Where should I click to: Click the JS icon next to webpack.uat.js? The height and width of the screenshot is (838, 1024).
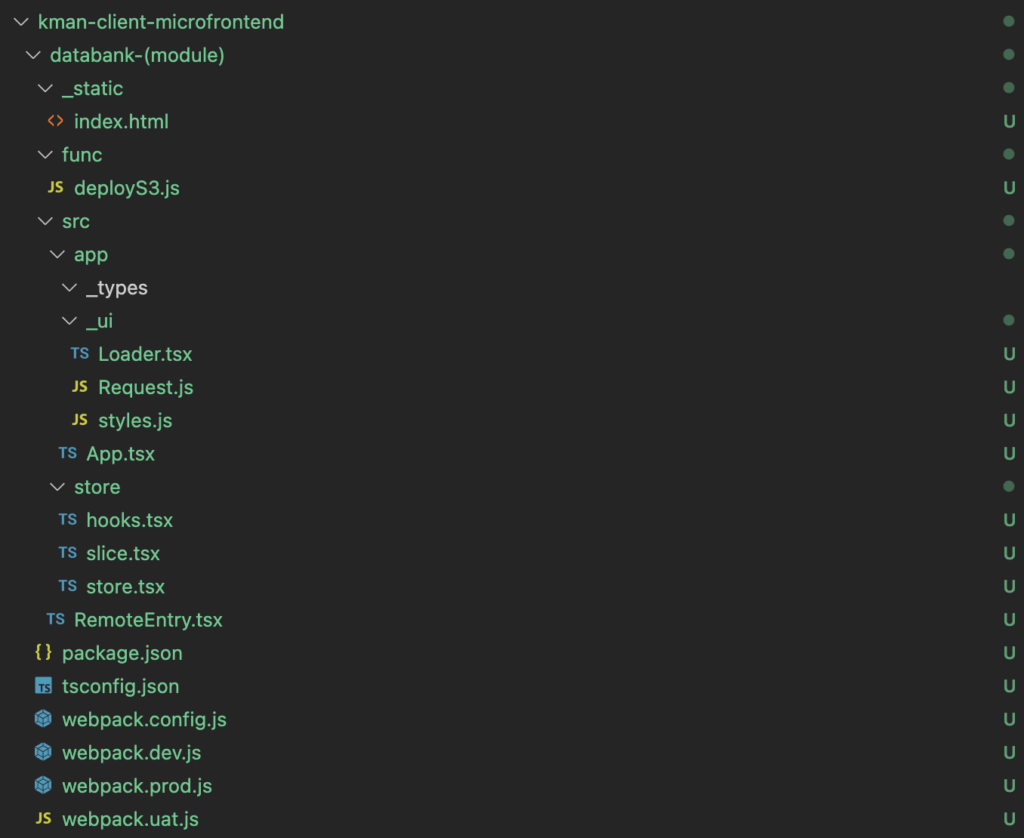tap(43, 819)
